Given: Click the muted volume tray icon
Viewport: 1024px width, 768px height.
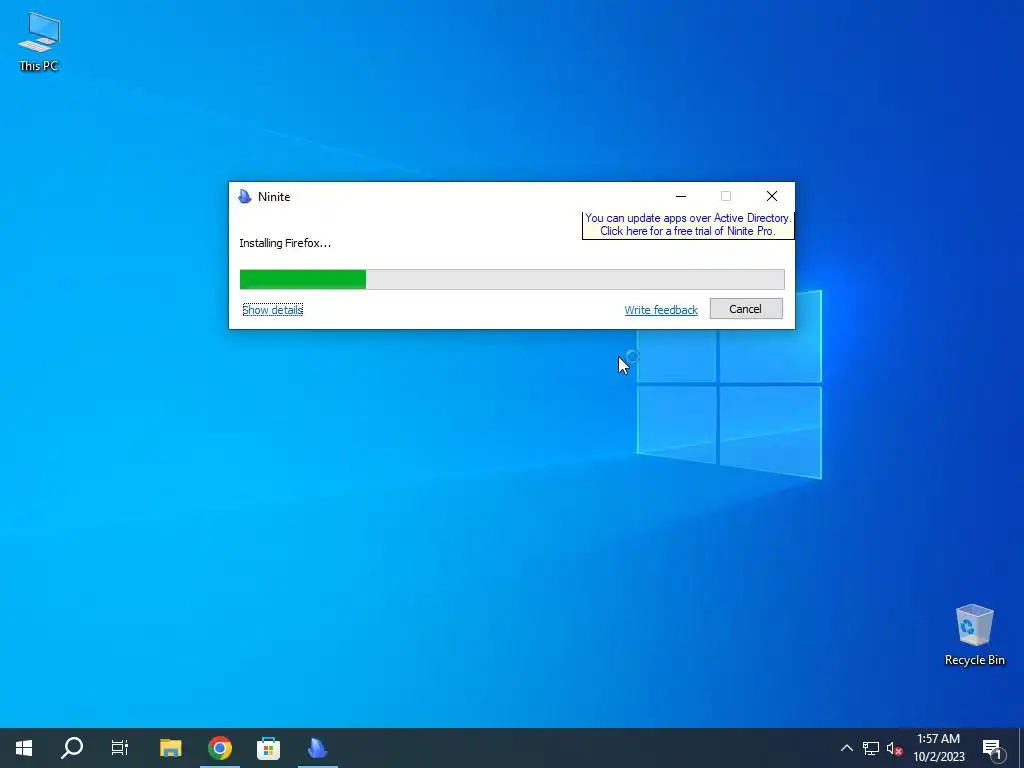Looking at the screenshot, I should [894, 748].
